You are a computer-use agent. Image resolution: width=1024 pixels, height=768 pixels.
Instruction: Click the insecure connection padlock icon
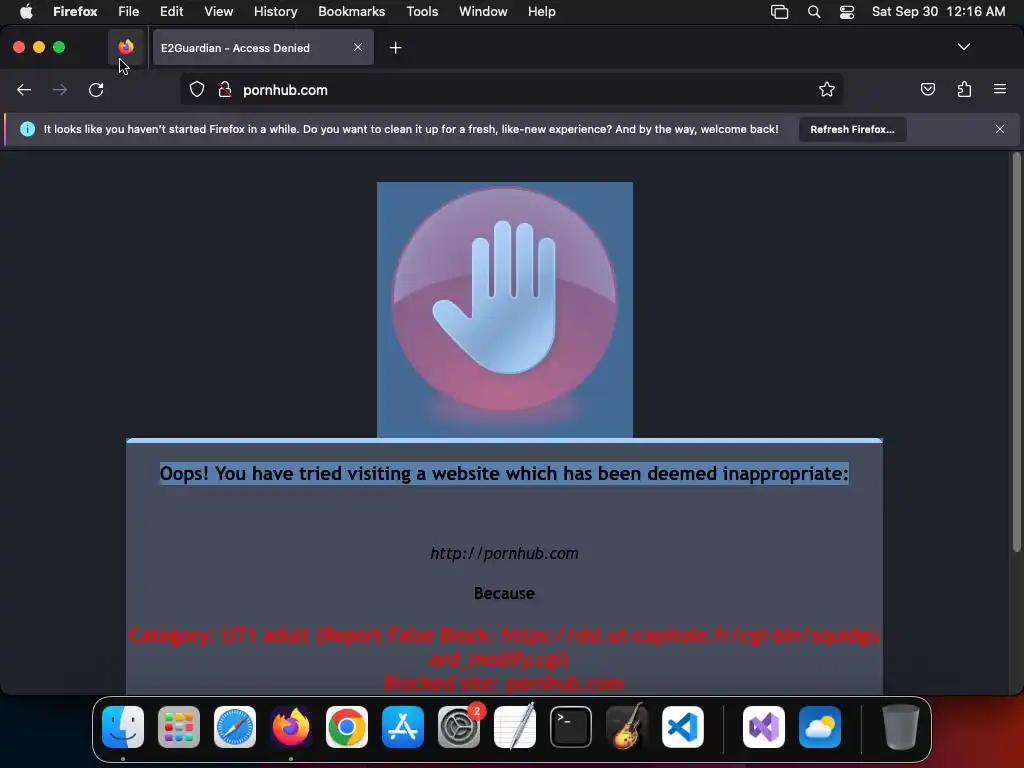point(225,89)
